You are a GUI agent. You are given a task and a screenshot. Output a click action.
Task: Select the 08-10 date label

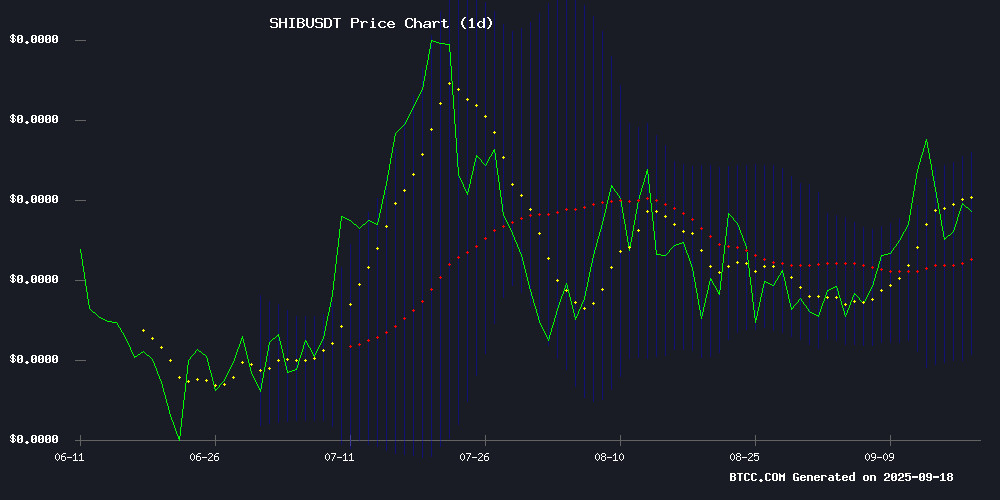pyautogui.click(x=609, y=457)
